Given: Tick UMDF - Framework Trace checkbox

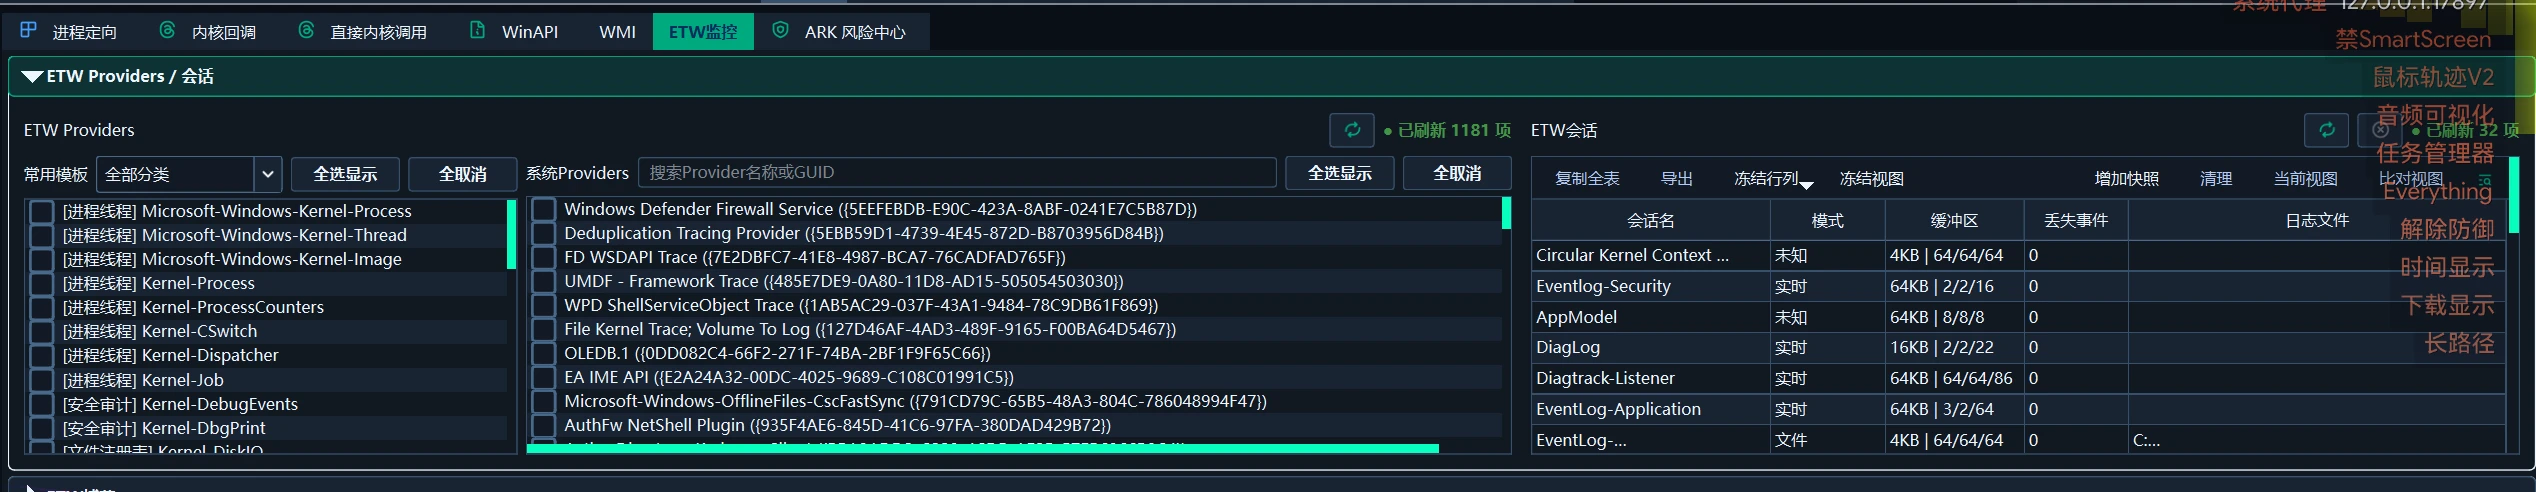Looking at the screenshot, I should 543,281.
